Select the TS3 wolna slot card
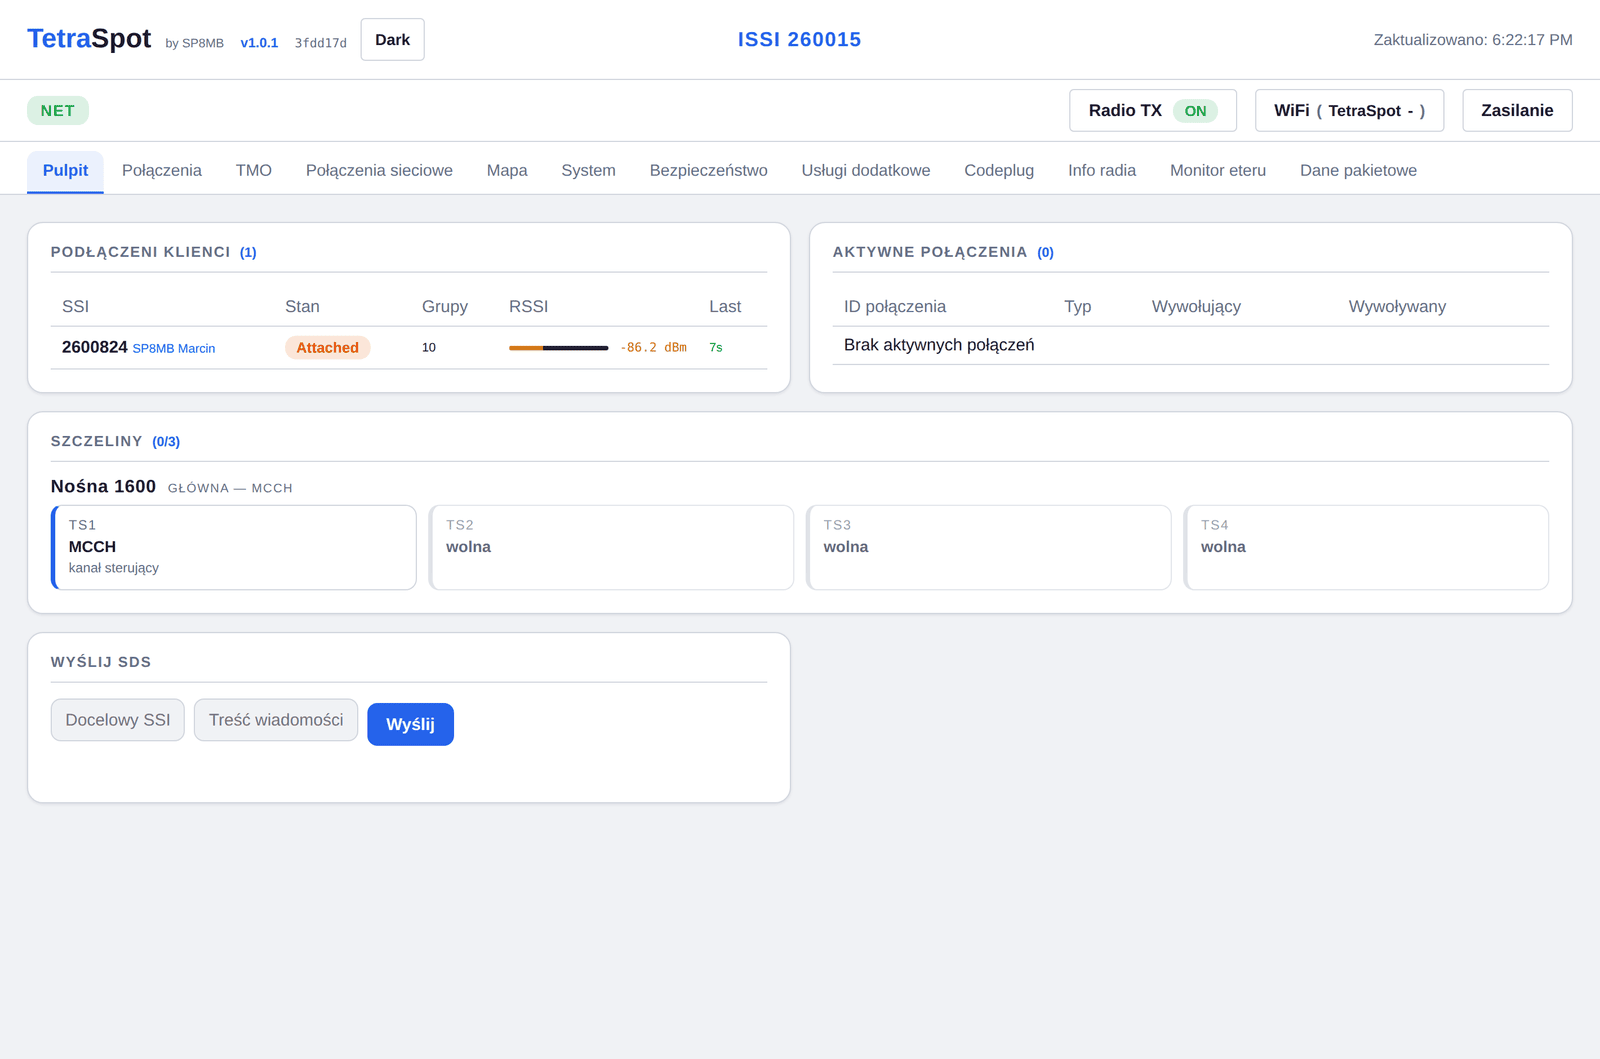Image resolution: width=1600 pixels, height=1059 pixels. [988, 547]
